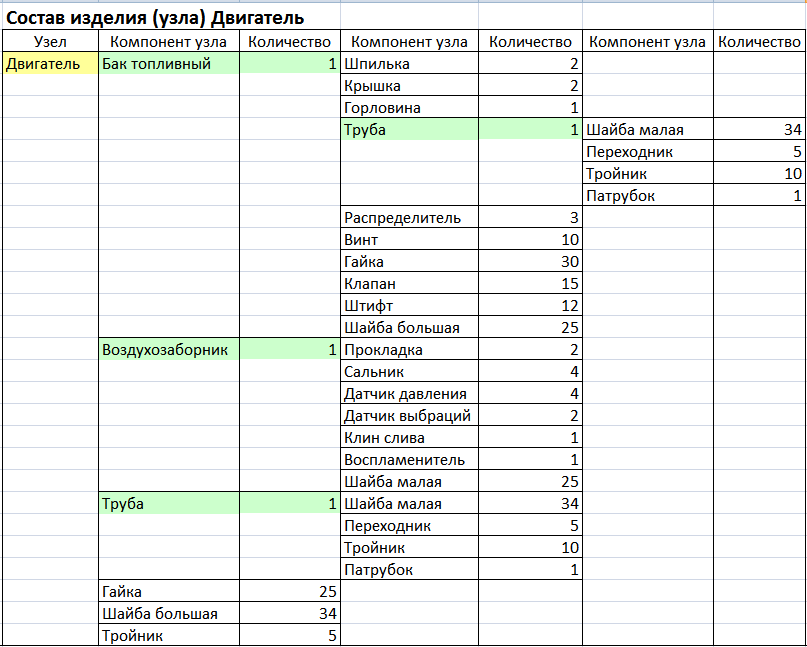Select the title cell 'Состав изделия (узла) Двигатель'

pyautogui.click(x=156, y=18)
